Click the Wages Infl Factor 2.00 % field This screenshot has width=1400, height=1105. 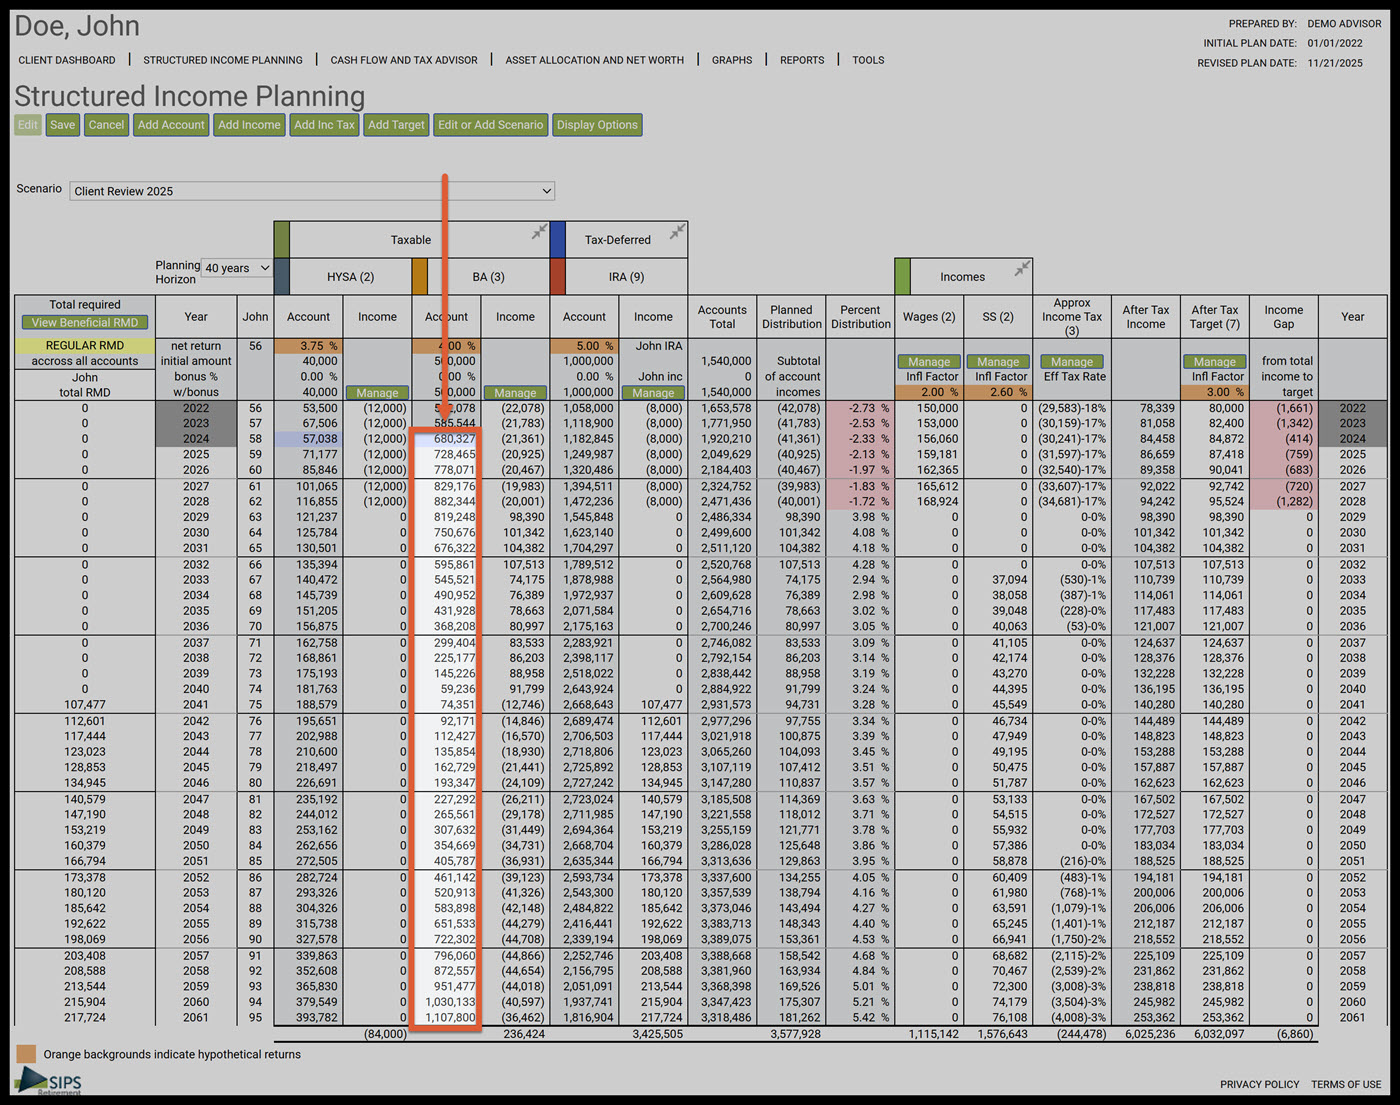[929, 393]
